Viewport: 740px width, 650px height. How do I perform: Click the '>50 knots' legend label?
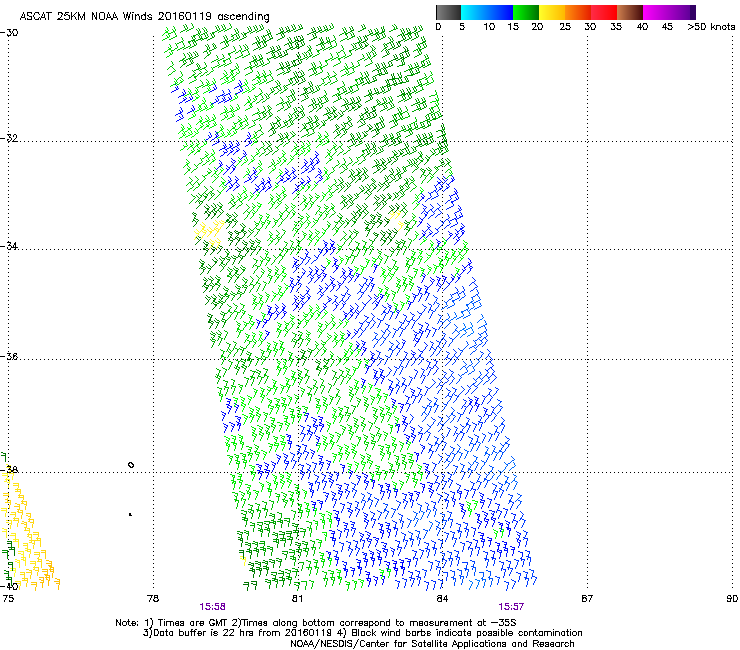click(711, 27)
